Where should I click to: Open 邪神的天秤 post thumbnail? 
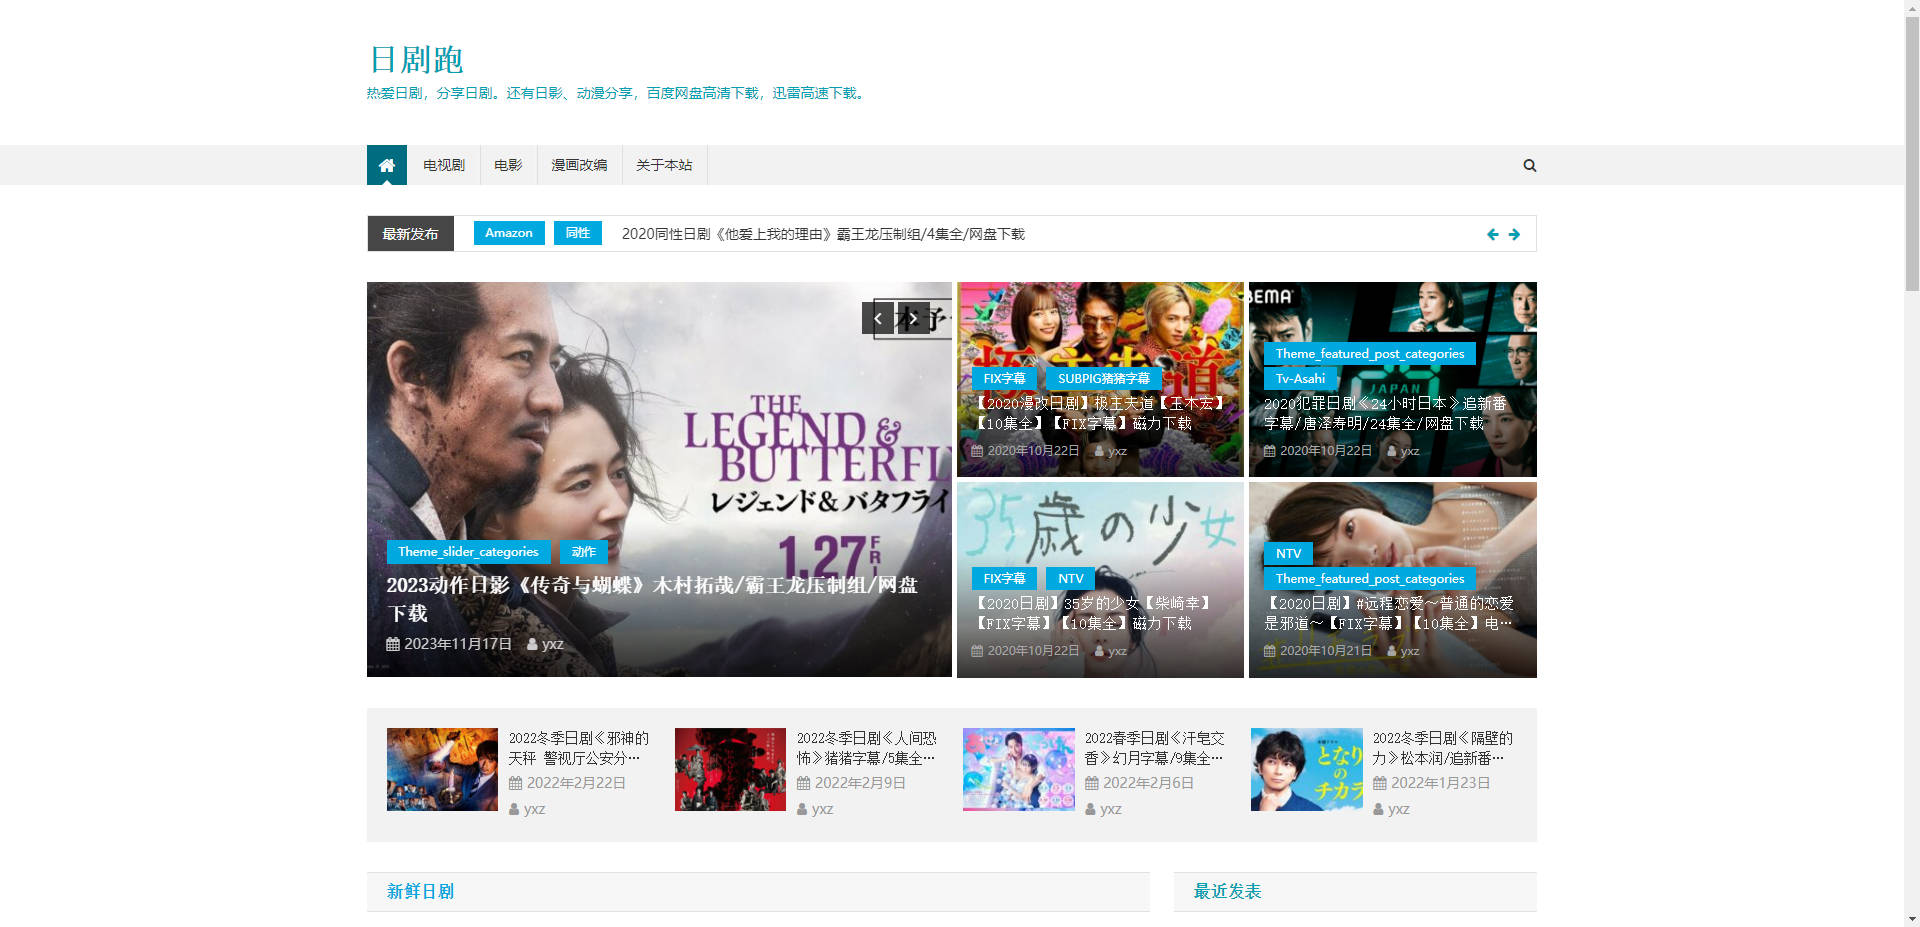(442, 769)
